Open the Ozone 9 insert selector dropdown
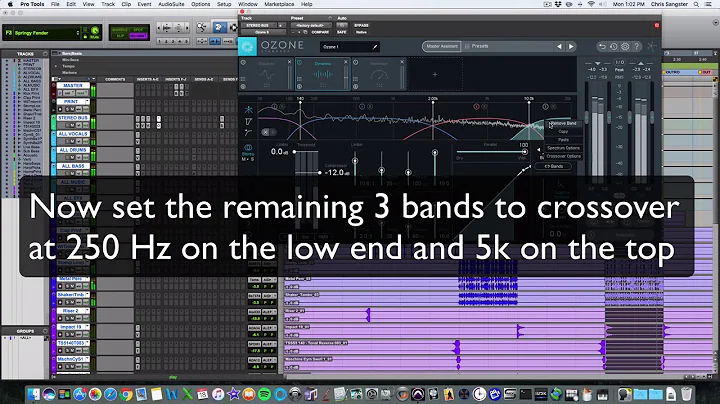Image resolution: width=720 pixels, height=404 pixels. coord(265,32)
